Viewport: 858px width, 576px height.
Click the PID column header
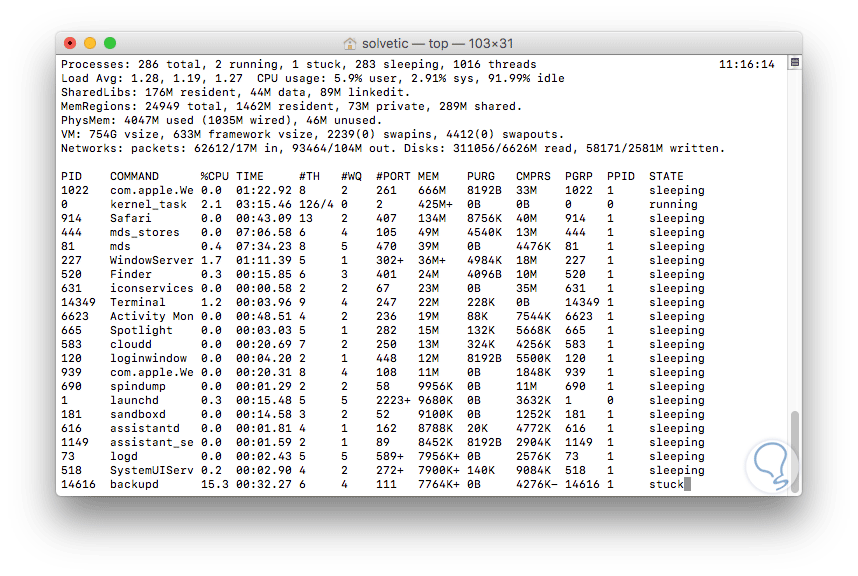coord(72,176)
